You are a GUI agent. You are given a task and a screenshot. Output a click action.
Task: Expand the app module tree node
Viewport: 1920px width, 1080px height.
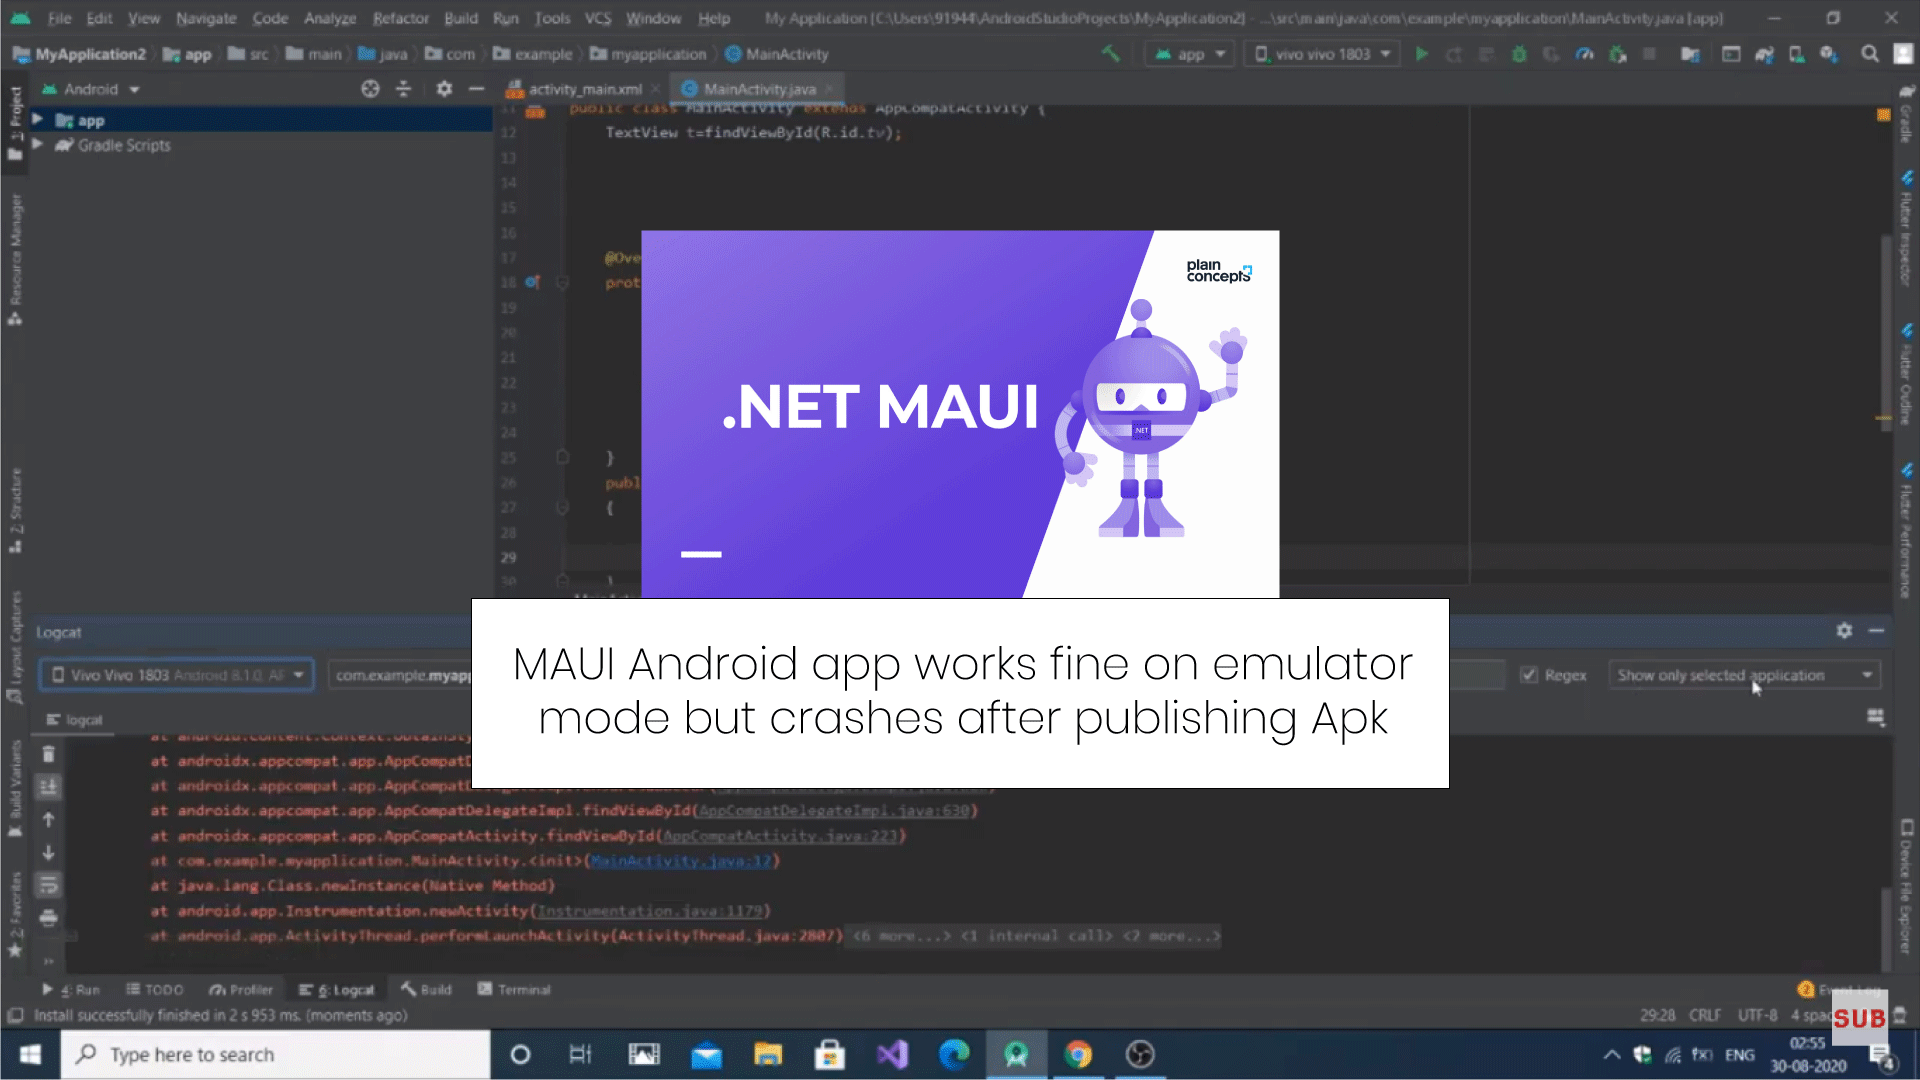(37, 120)
